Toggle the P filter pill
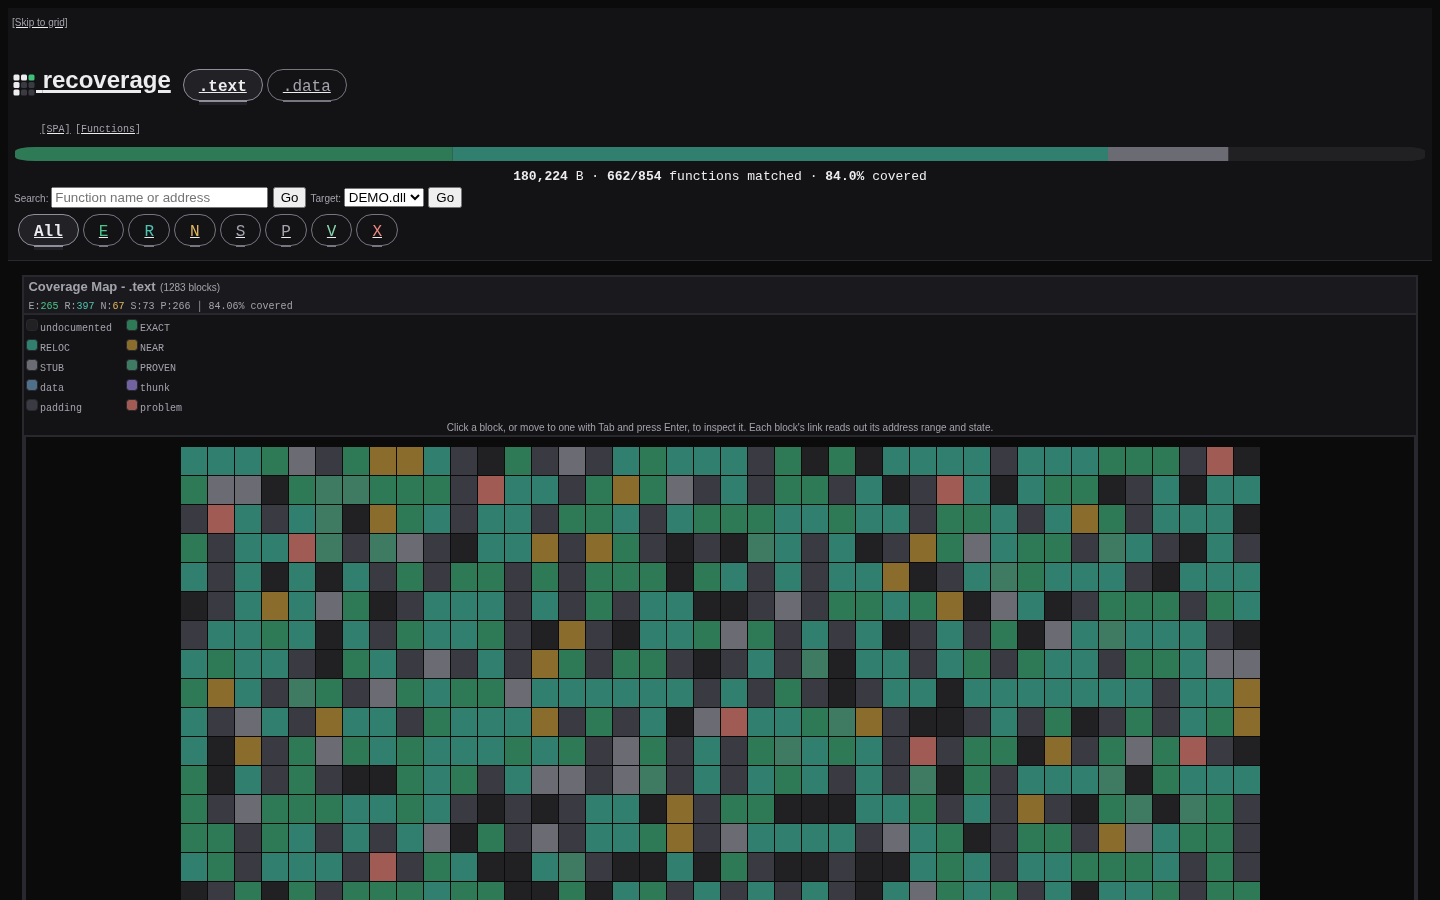The height and width of the screenshot is (900, 1440). click(286, 230)
